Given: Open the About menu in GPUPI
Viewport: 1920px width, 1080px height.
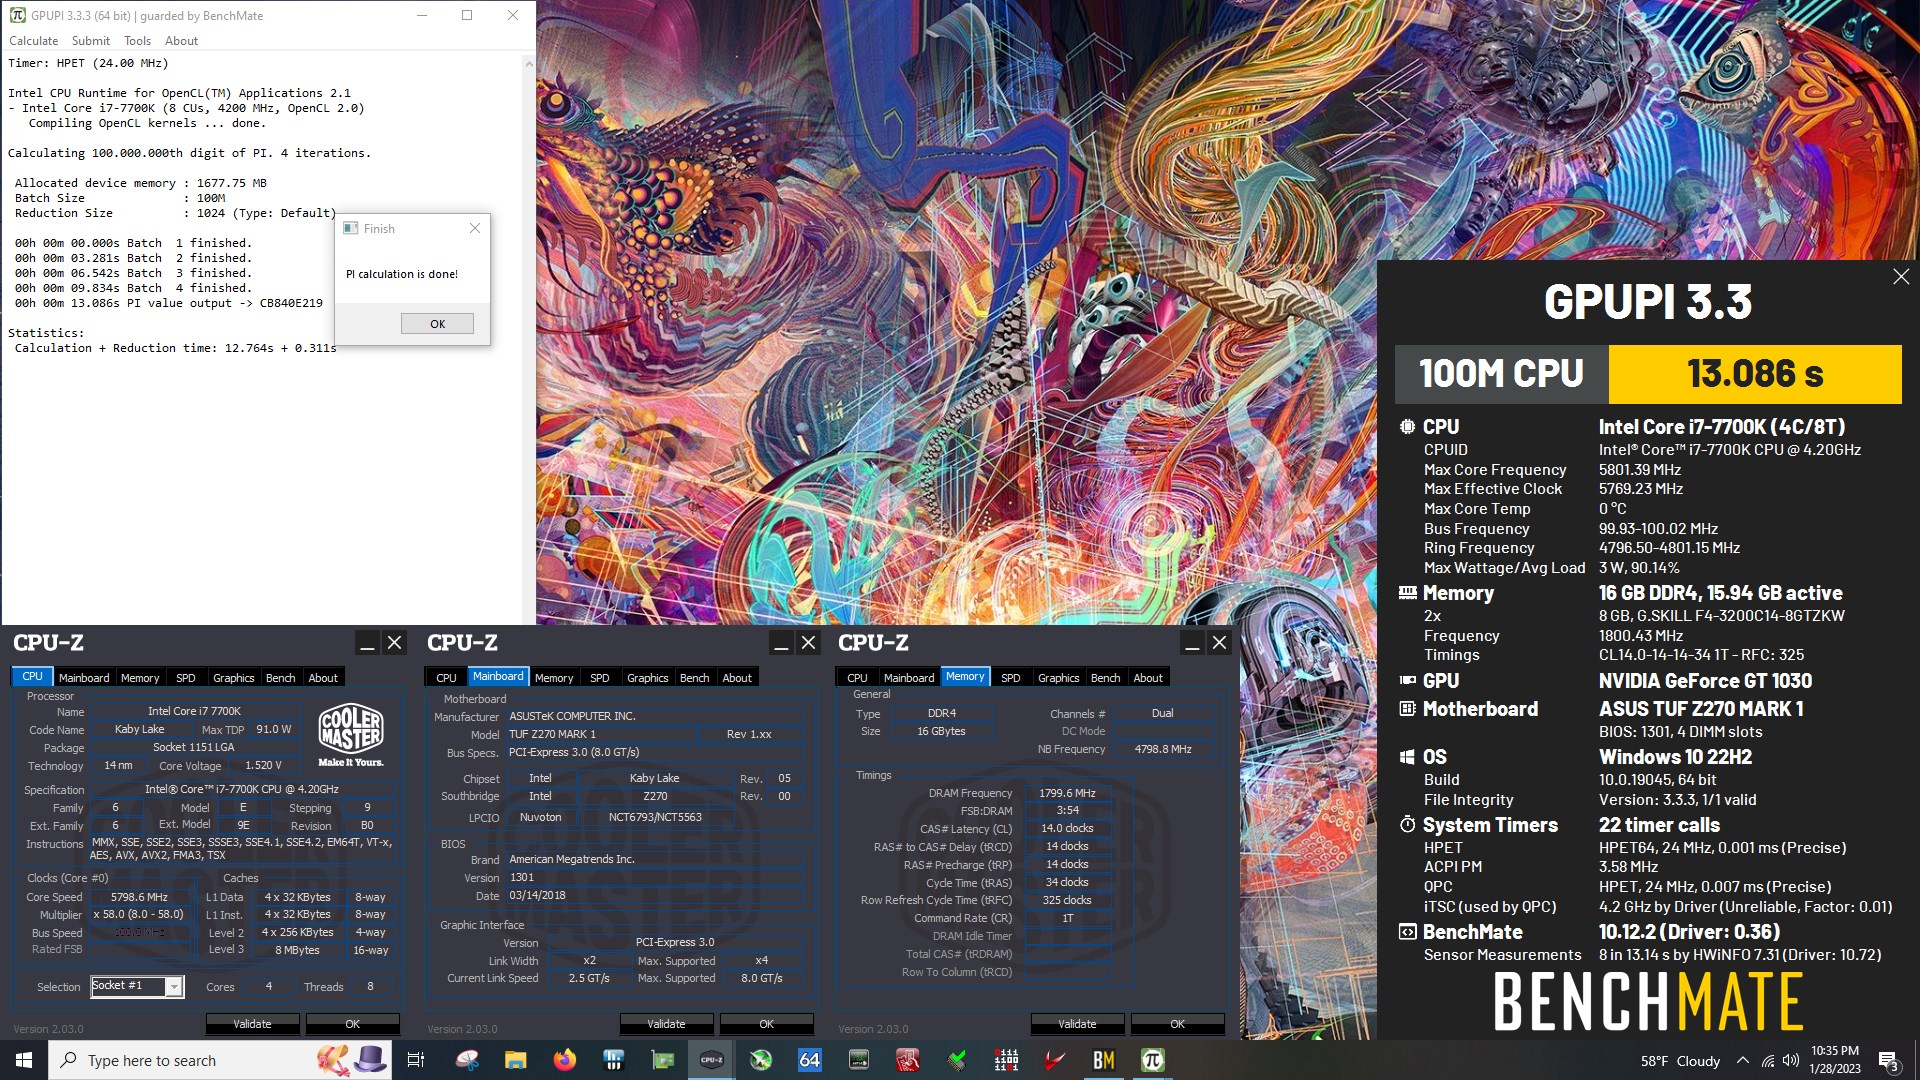Looking at the screenshot, I should pyautogui.click(x=181, y=41).
